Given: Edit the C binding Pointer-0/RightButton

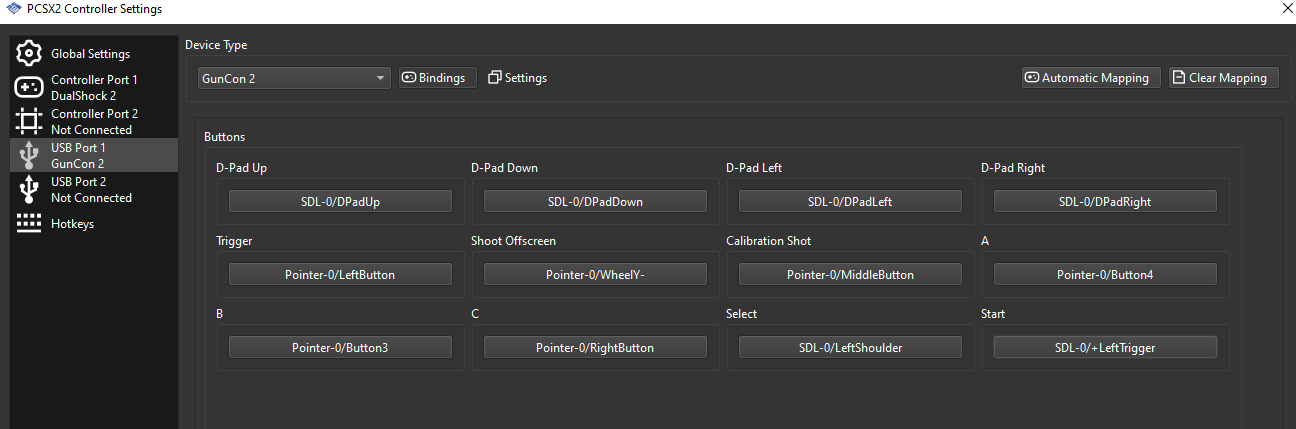Looking at the screenshot, I should point(595,347).
